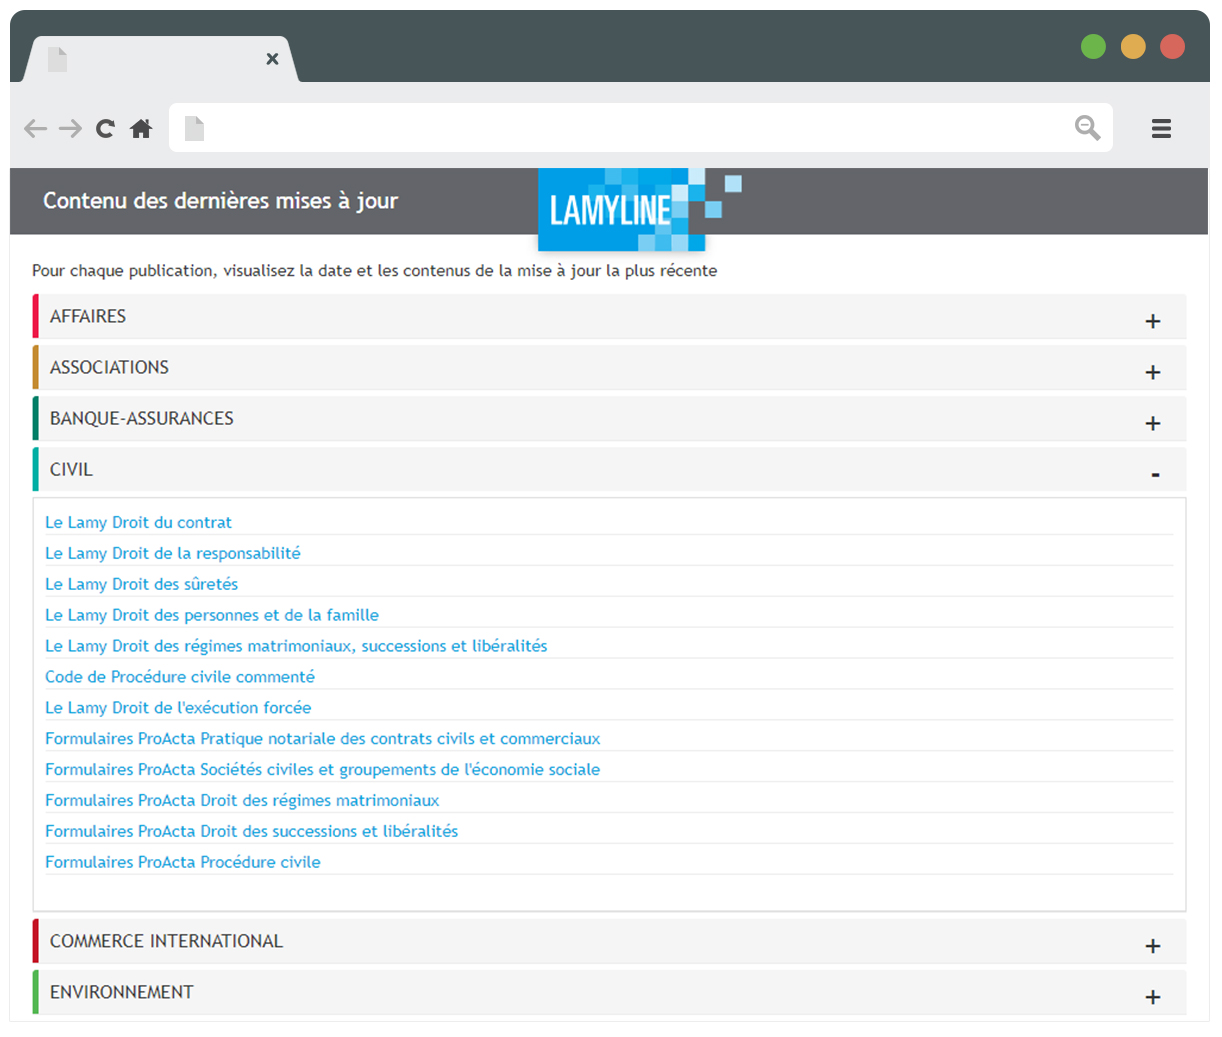Collapse the CIVIL section
Viewport: 1222px width, 1037px height.
[x=1154, y=474]
